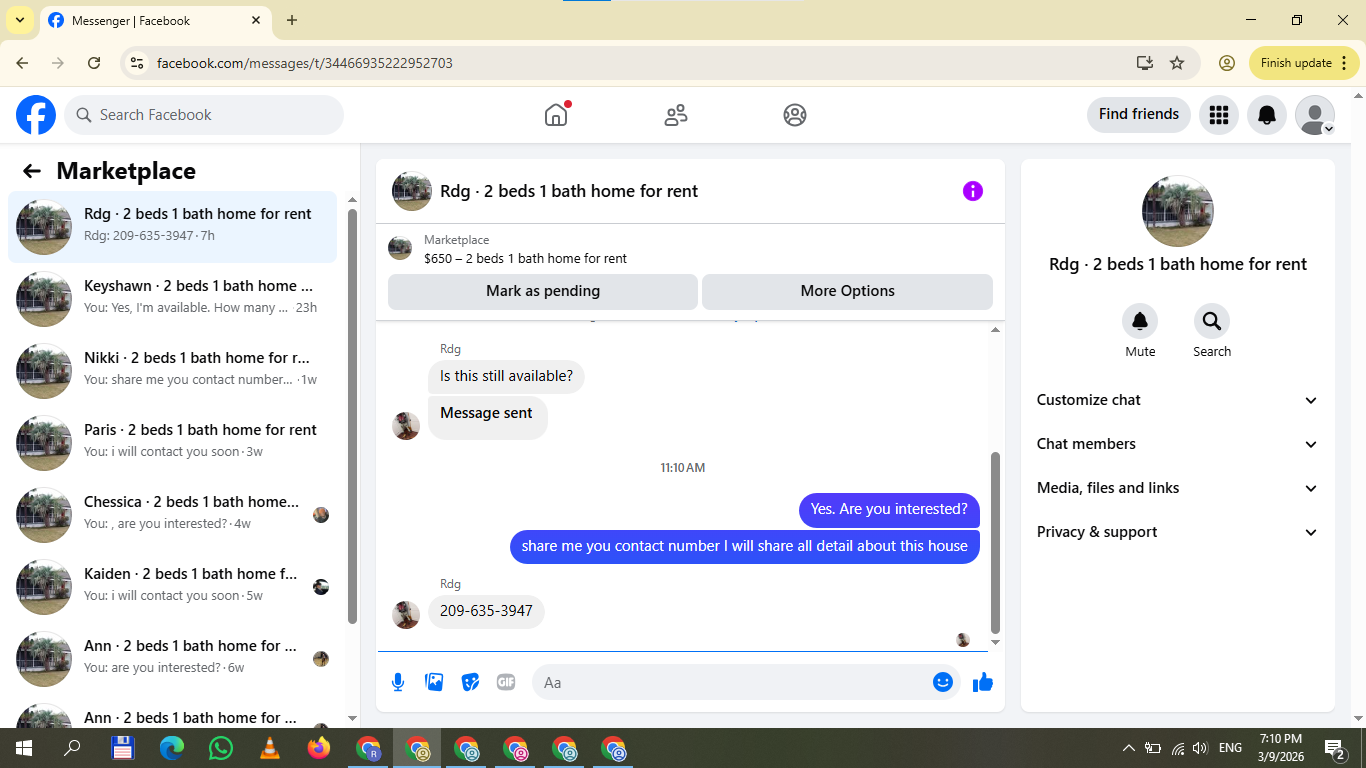Open the Rdg conversation in list
The image size is (1366, 768).
point(172,227)
